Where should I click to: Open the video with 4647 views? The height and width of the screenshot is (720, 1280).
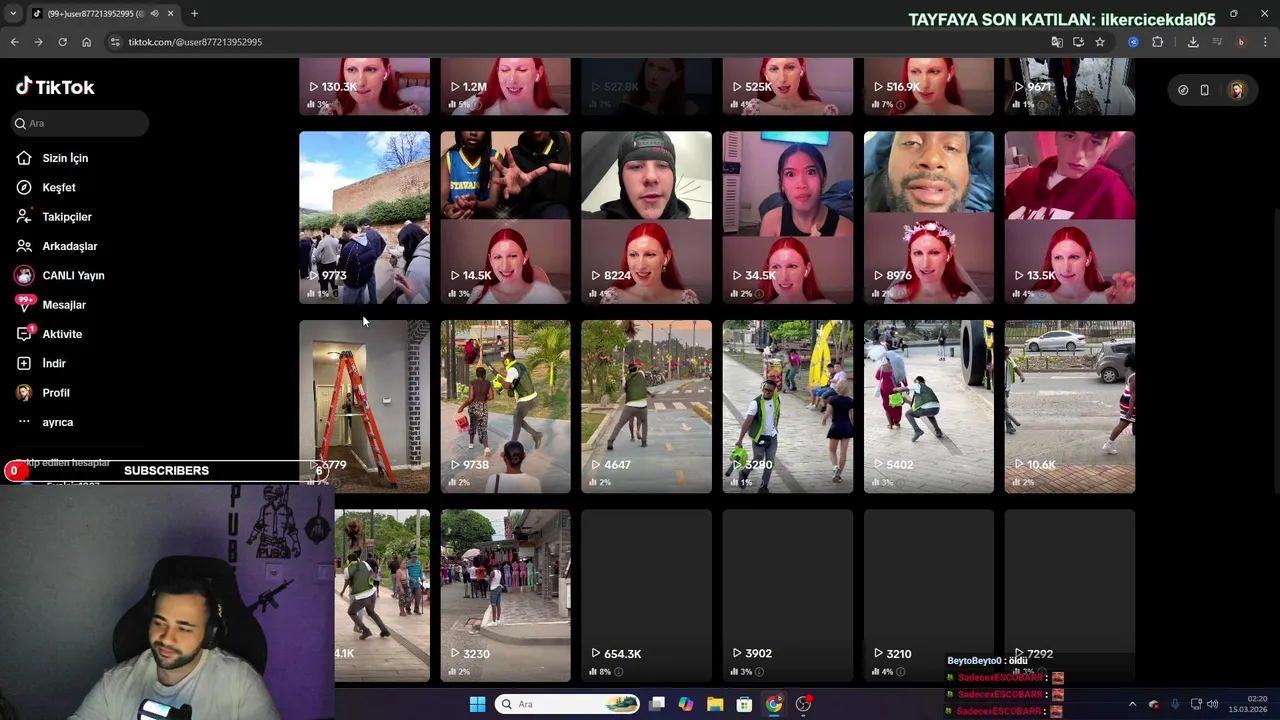coord(646,406)
